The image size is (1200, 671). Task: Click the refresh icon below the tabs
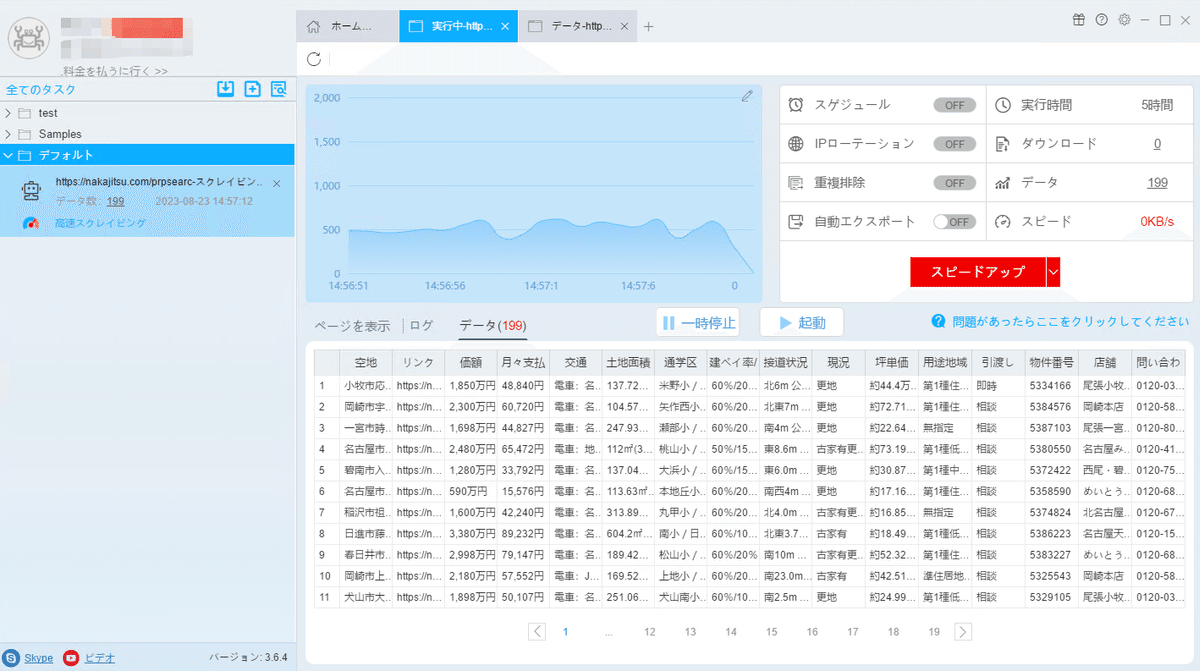tap(314, 59)
